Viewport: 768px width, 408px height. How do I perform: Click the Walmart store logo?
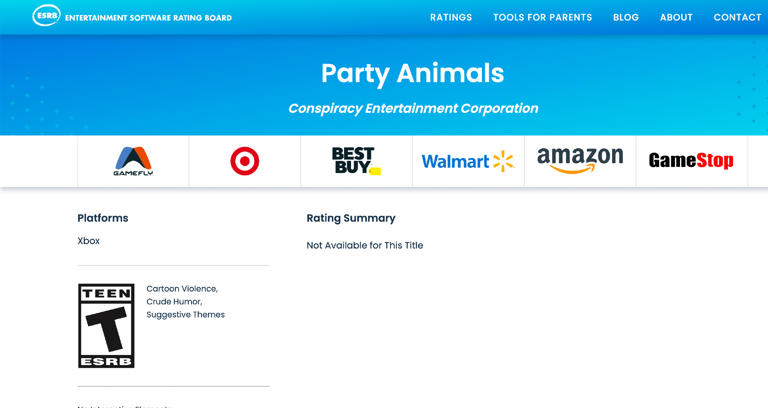pyautogui.click(x=467, y=161)
